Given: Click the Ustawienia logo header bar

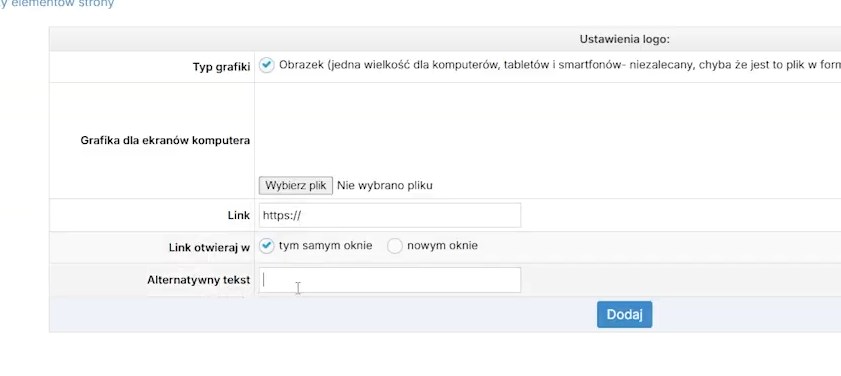Looking at the screenshot, I should [445, 39].
